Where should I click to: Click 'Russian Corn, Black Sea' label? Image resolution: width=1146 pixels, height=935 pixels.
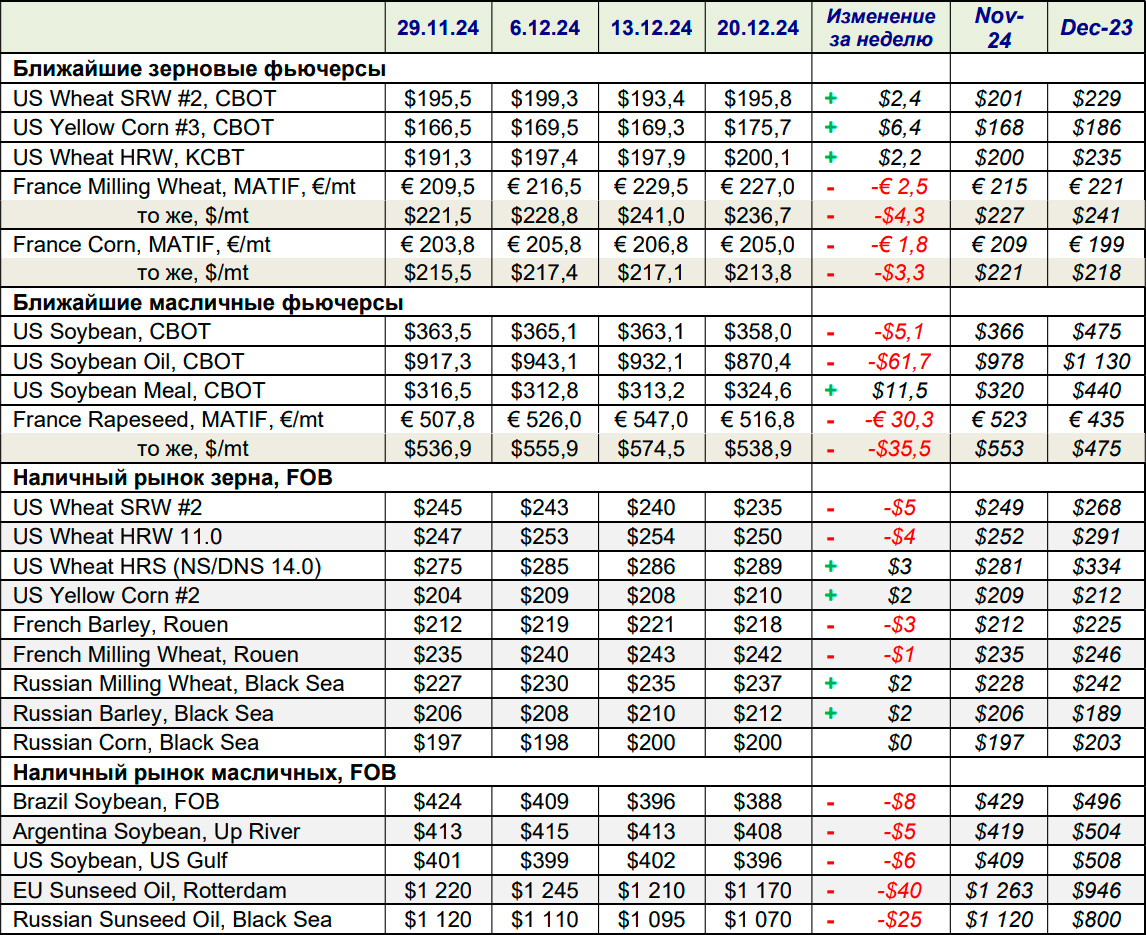click(136, 743)
